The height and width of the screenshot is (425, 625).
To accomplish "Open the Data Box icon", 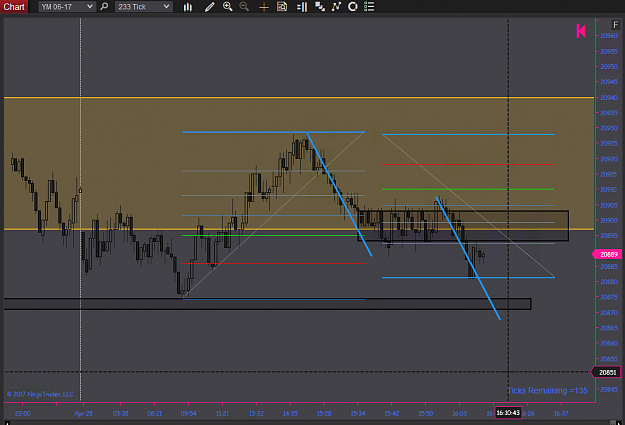I will pyautogui.click(x=282, y=6).
